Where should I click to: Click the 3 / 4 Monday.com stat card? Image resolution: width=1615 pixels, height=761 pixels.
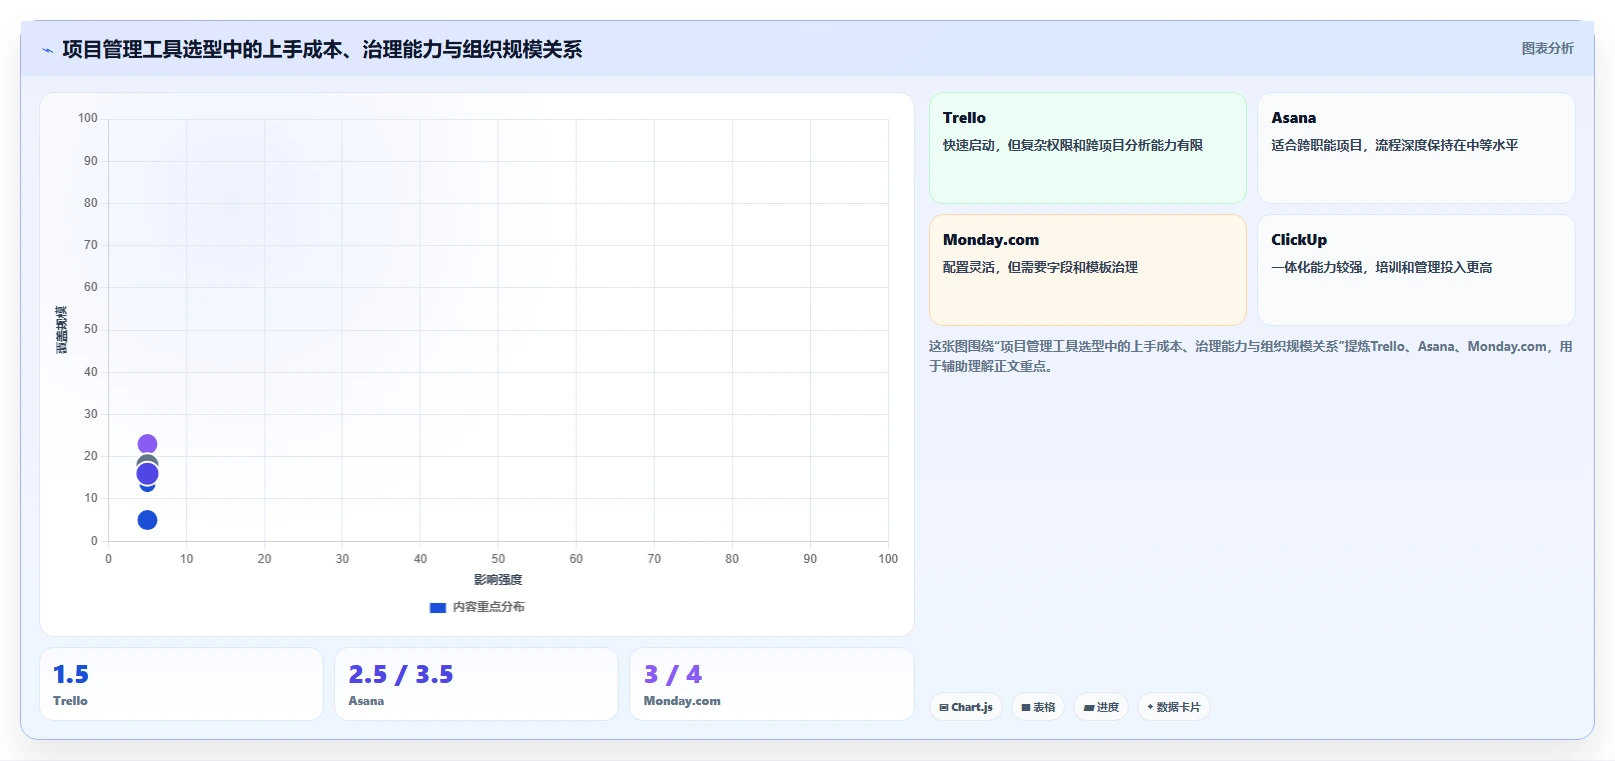pos(772,684)
